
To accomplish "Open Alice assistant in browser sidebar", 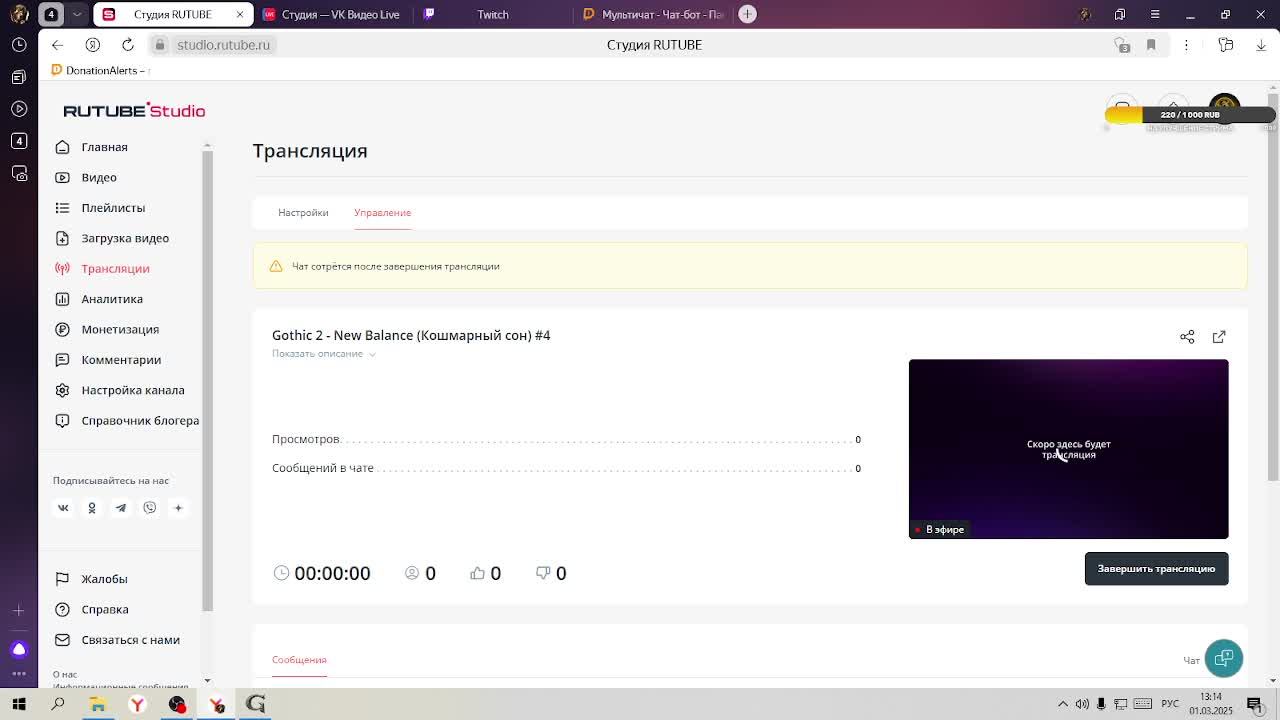I will tap(19, 649).
